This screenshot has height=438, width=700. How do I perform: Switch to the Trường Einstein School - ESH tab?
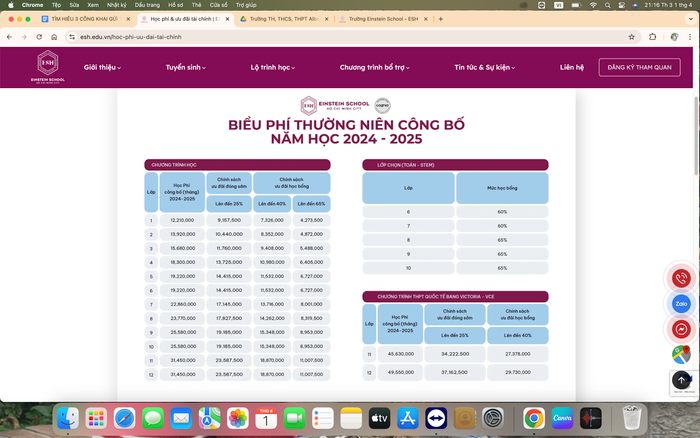point(383,19)
